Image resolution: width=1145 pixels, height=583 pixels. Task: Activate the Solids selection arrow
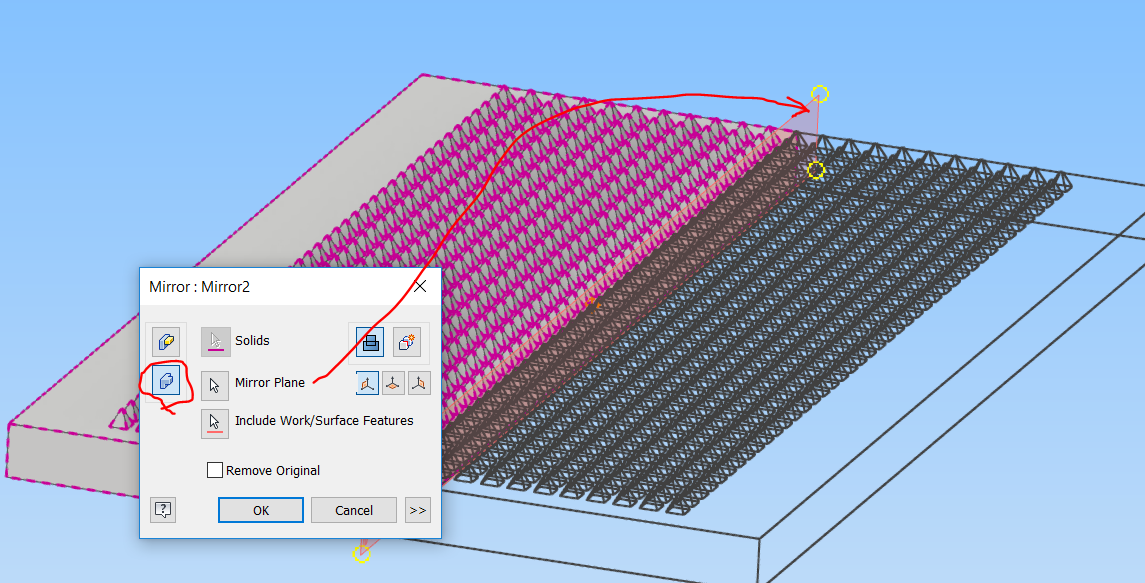[x=215, y=341]
